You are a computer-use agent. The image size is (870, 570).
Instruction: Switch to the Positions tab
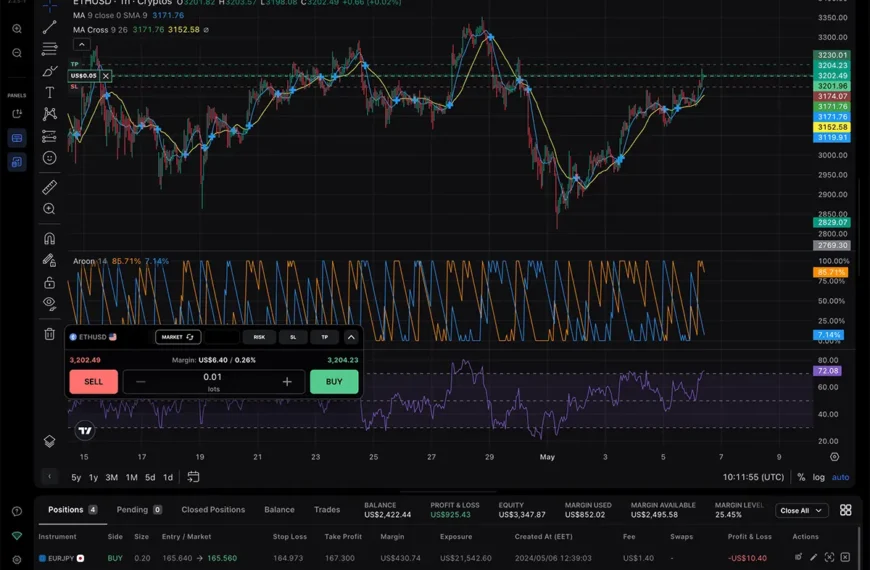[72, 510]
